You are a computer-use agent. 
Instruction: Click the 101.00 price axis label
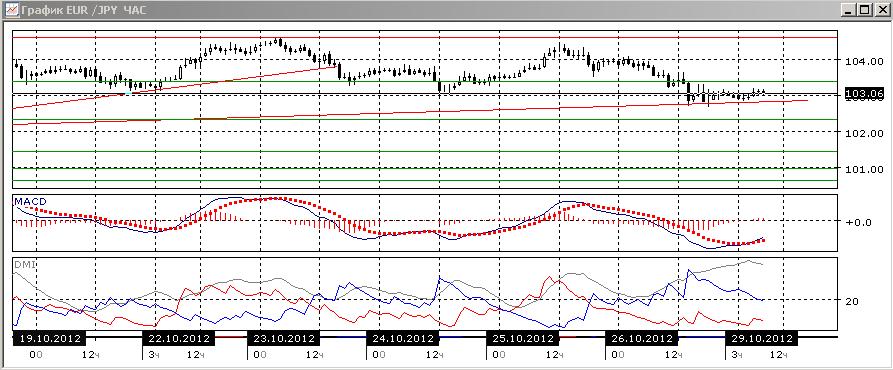coord(865,169)
